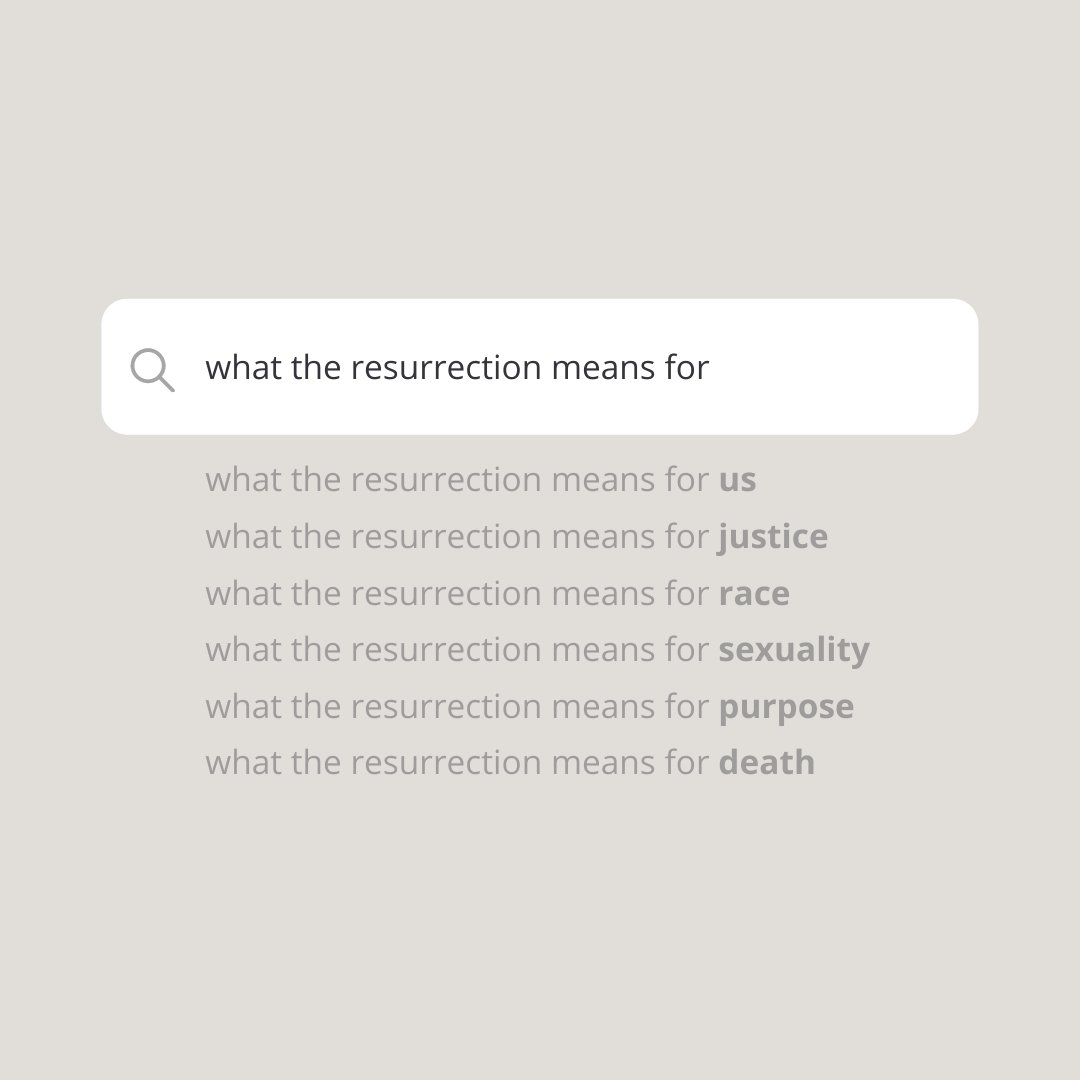Select suggestion ending with 'us'
1080x1080 pixels.
click(480, 479)
